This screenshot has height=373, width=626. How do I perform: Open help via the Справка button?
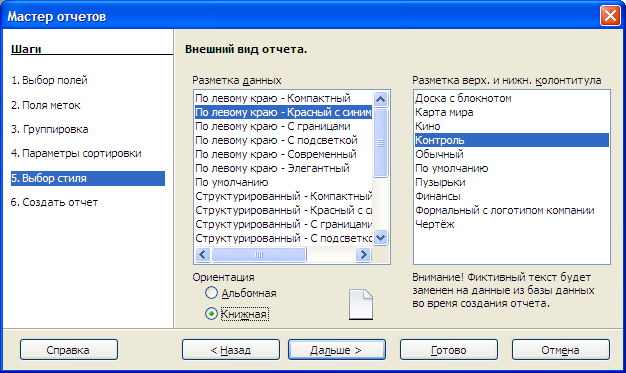click(x=69, y=350)
